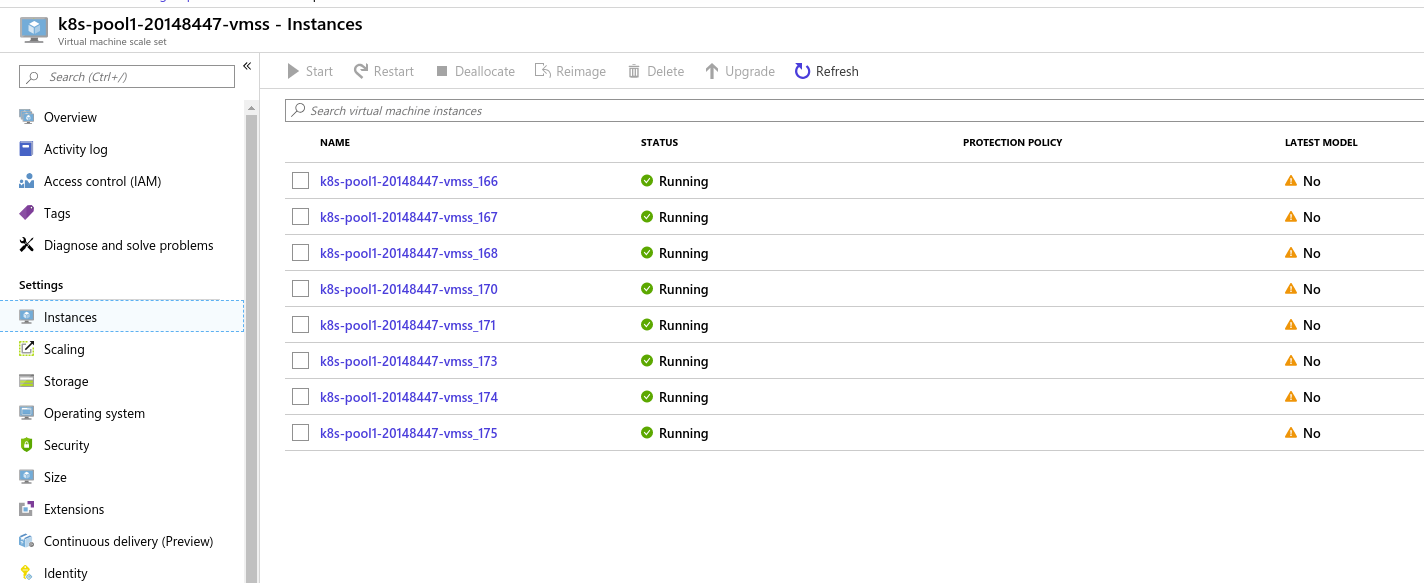Click the Deallocate square icon
The image size is (1424, 583).
440,71
